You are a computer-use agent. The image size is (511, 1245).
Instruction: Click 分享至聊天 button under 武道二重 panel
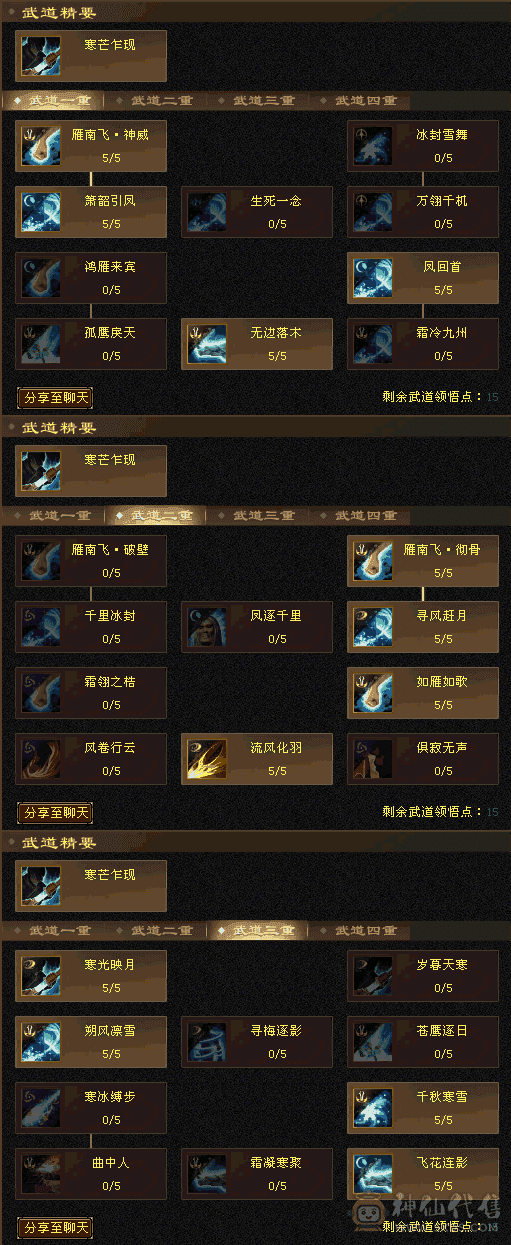55,813
